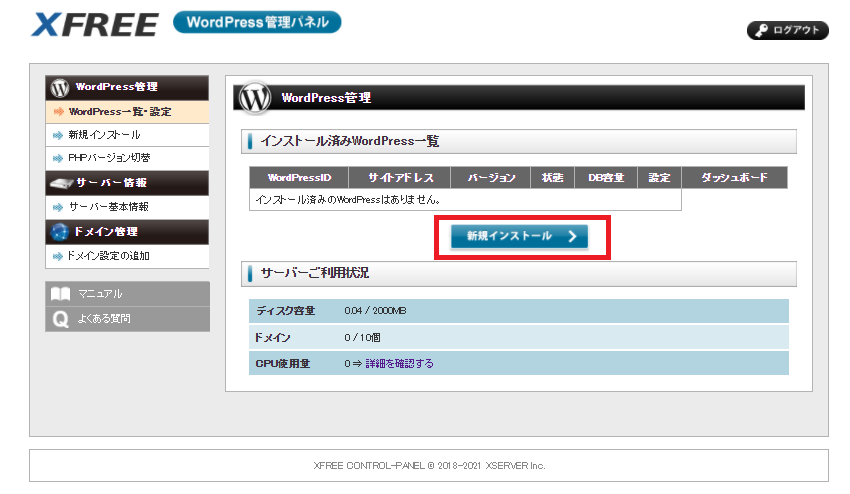This screenshot has width=850, height=494.
Task: Click the server icon in サーバー情報 header
Action: [61, 183]
